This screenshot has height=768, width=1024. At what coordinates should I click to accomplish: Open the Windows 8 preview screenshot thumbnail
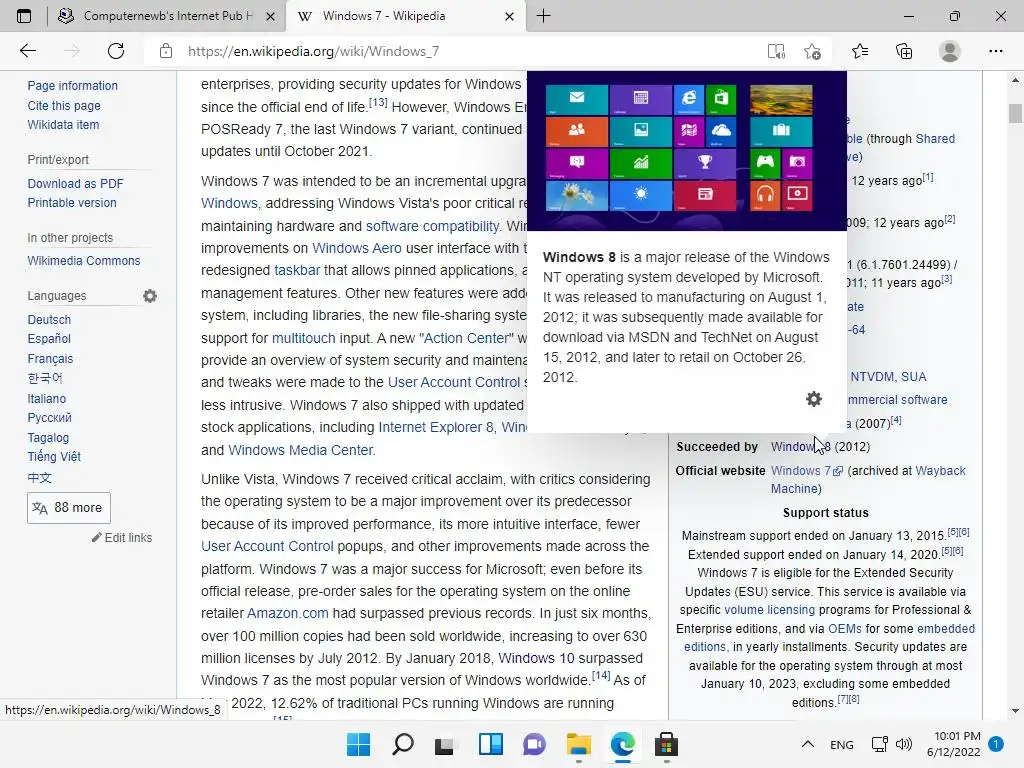pyautogui.click(x=686, y=151)
